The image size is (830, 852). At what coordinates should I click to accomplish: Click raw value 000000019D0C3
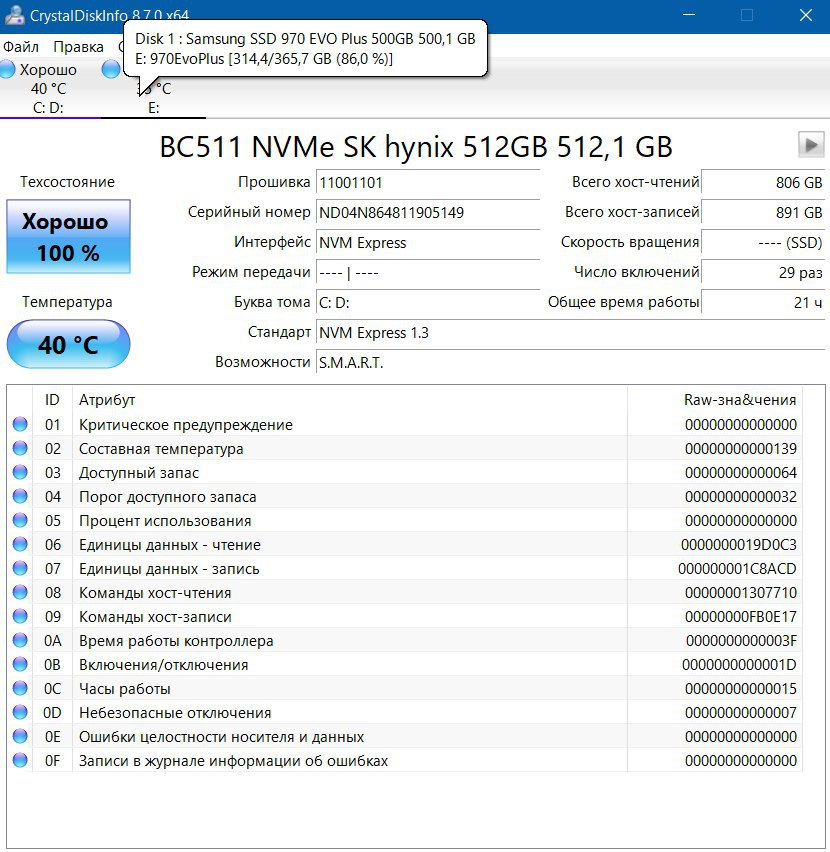click(x=739, y=544)
